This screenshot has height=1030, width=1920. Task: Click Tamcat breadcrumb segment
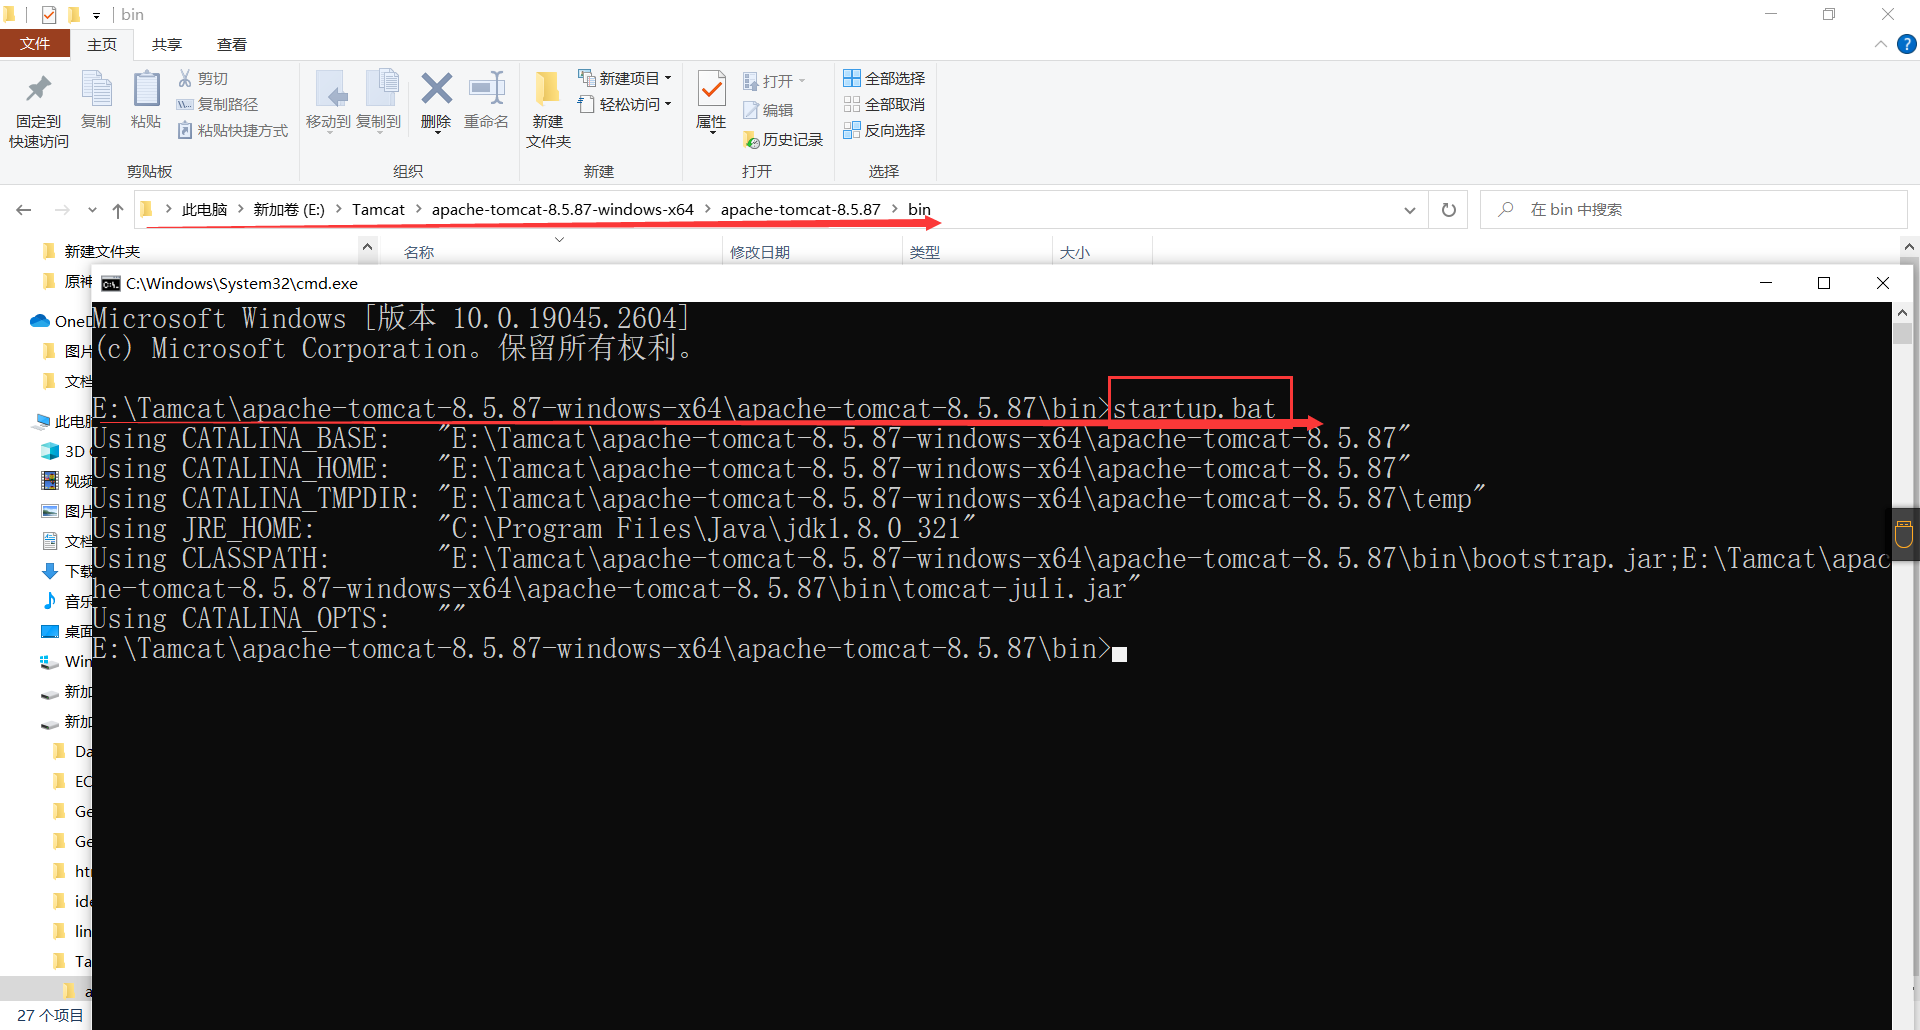[378, 209]
